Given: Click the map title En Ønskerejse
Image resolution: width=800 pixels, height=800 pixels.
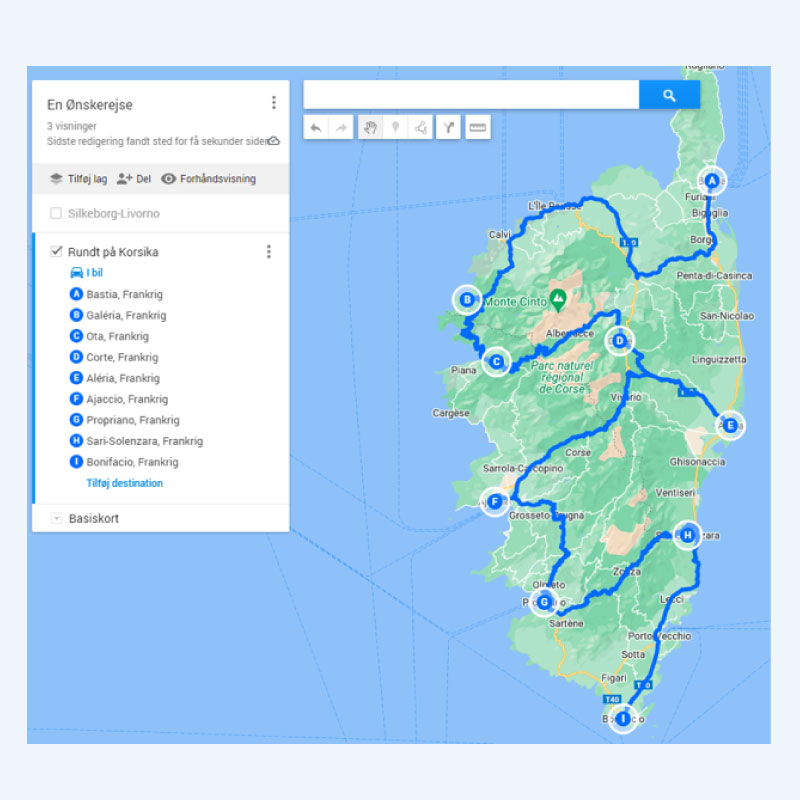Looking at the screenshot, I should click(x=90, y=105).
